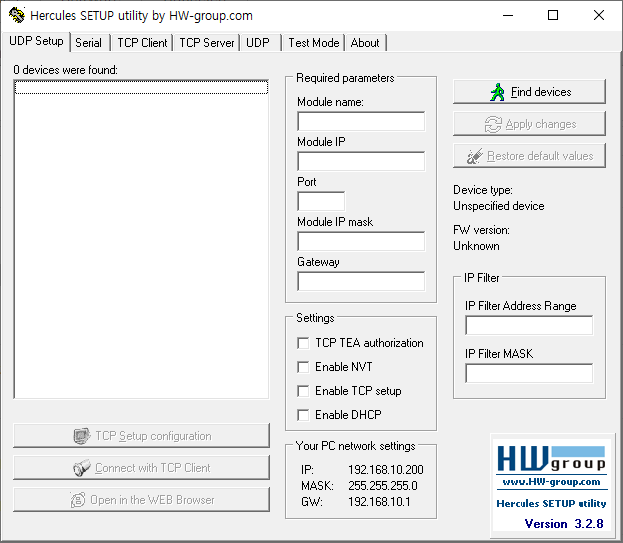Go to the TCP Server tab
This screenshot has width=623, height=543.
(x=207, y=43)
